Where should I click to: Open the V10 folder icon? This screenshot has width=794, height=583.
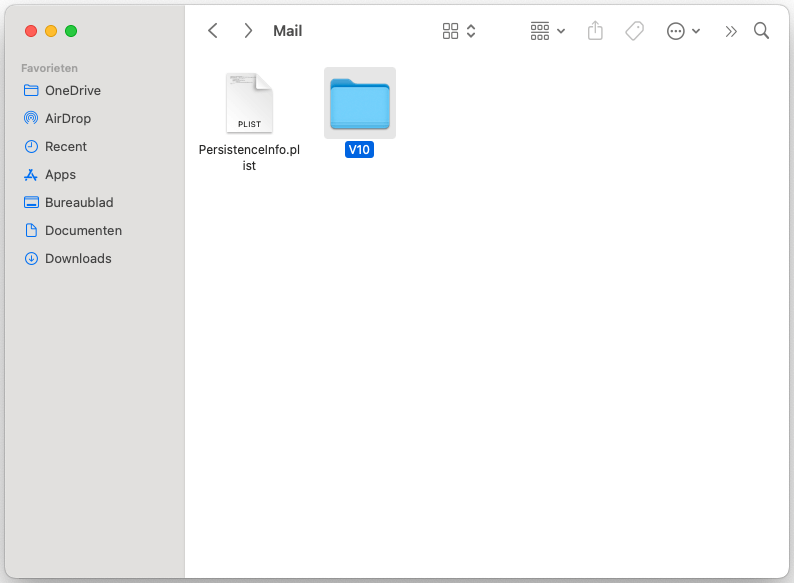[x=360, y=103]
